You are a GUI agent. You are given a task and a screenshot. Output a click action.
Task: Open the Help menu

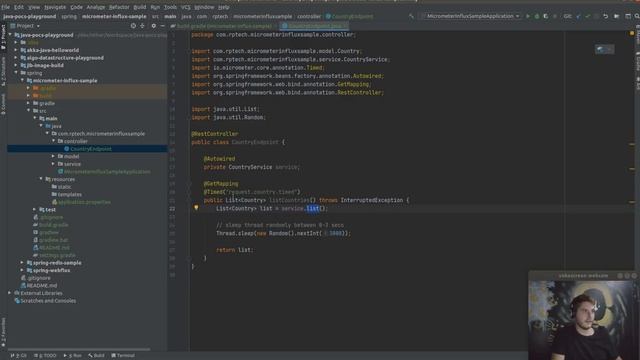point(224,7)
